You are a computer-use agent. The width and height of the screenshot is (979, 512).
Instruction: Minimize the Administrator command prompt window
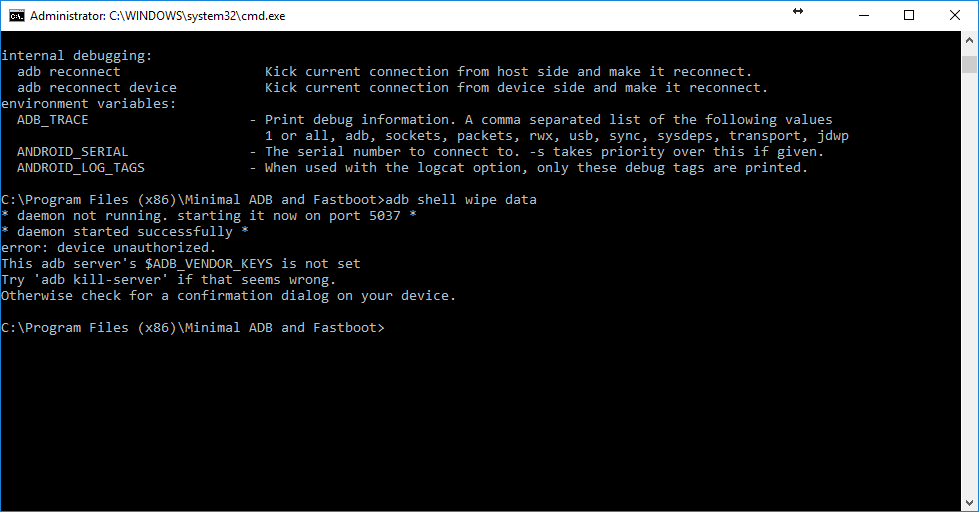click(864, 16)
